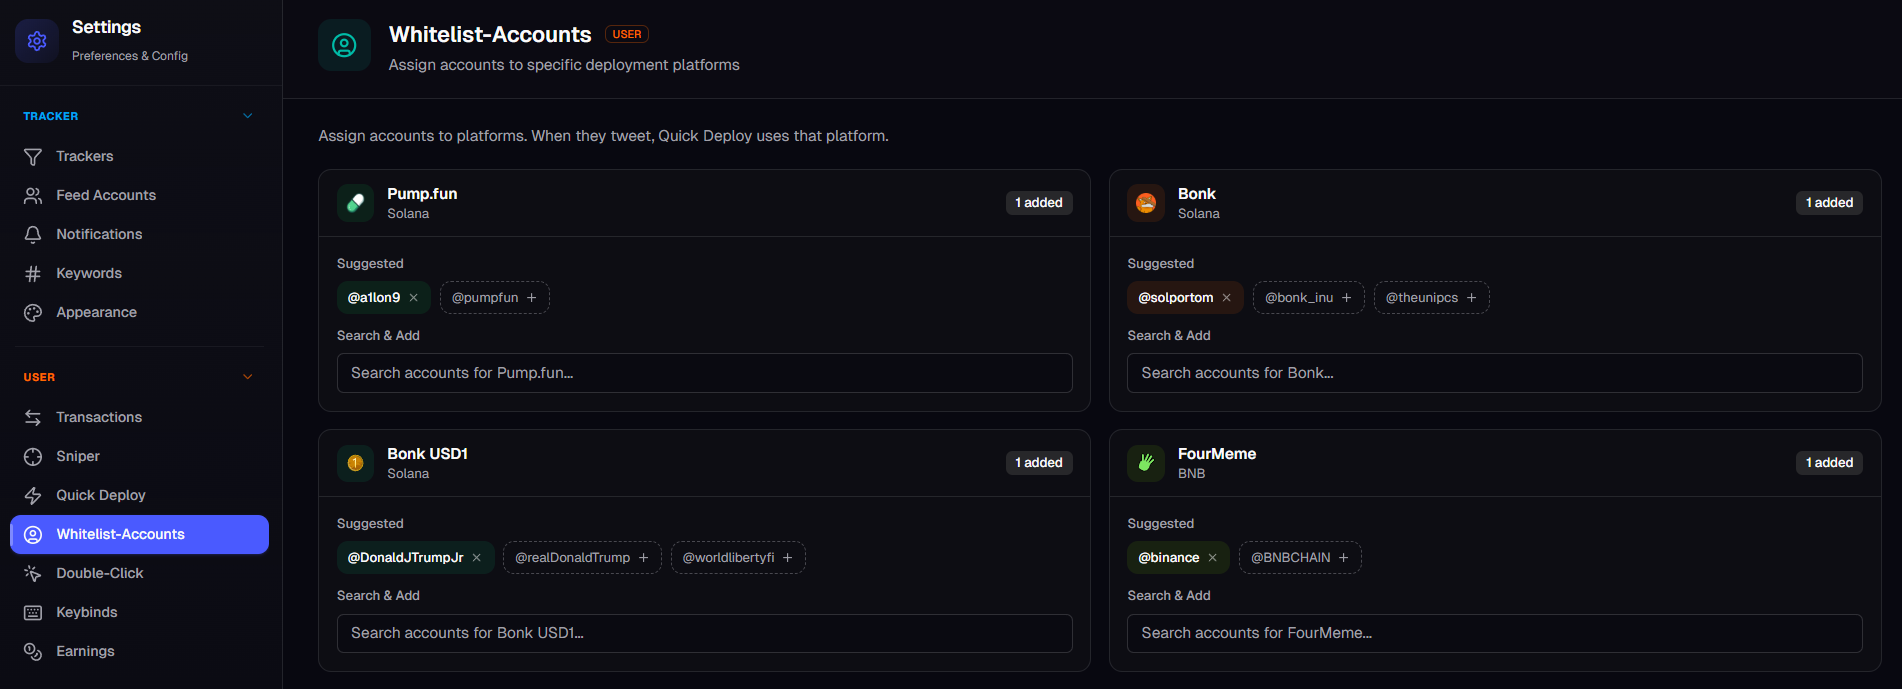Open Sniper via its crosshair icon

point(33,457)
